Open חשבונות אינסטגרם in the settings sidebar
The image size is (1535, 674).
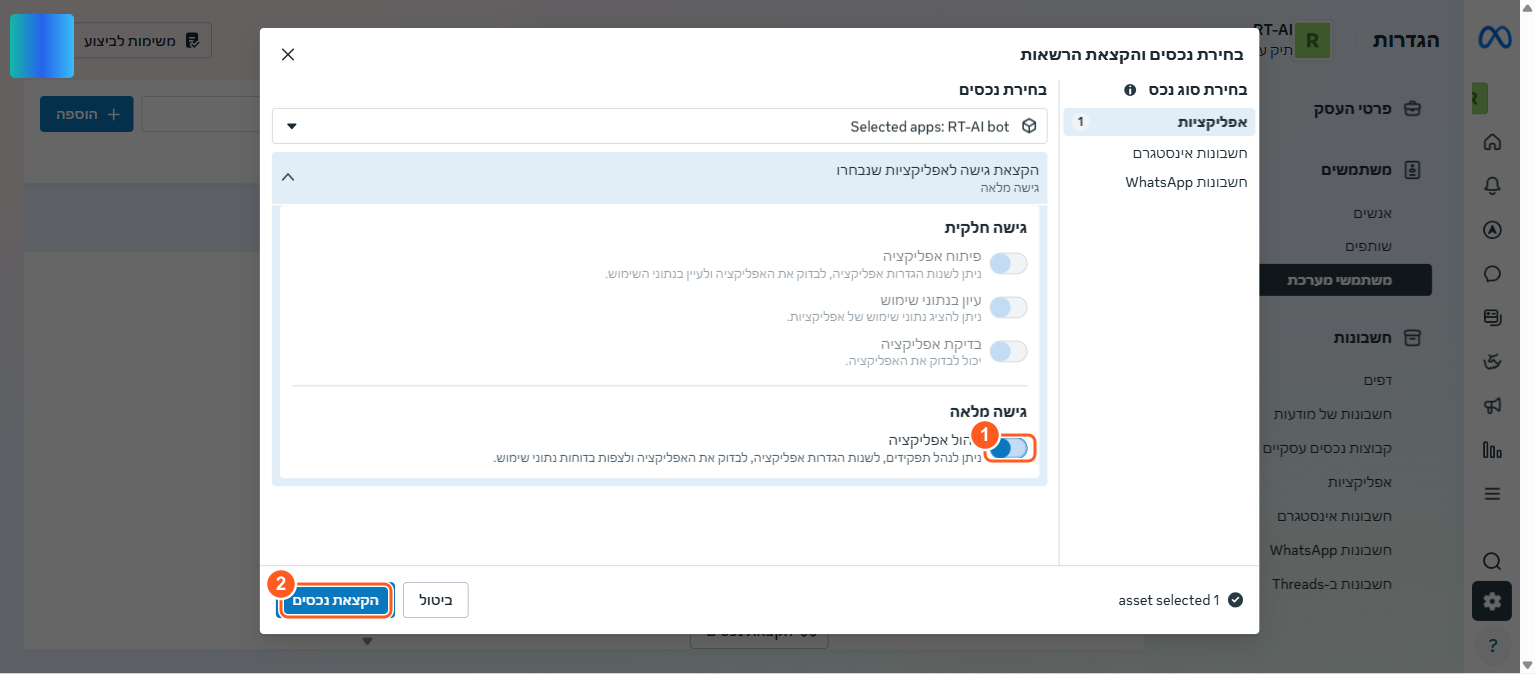pyautogui.click(x=1334, y=516)
